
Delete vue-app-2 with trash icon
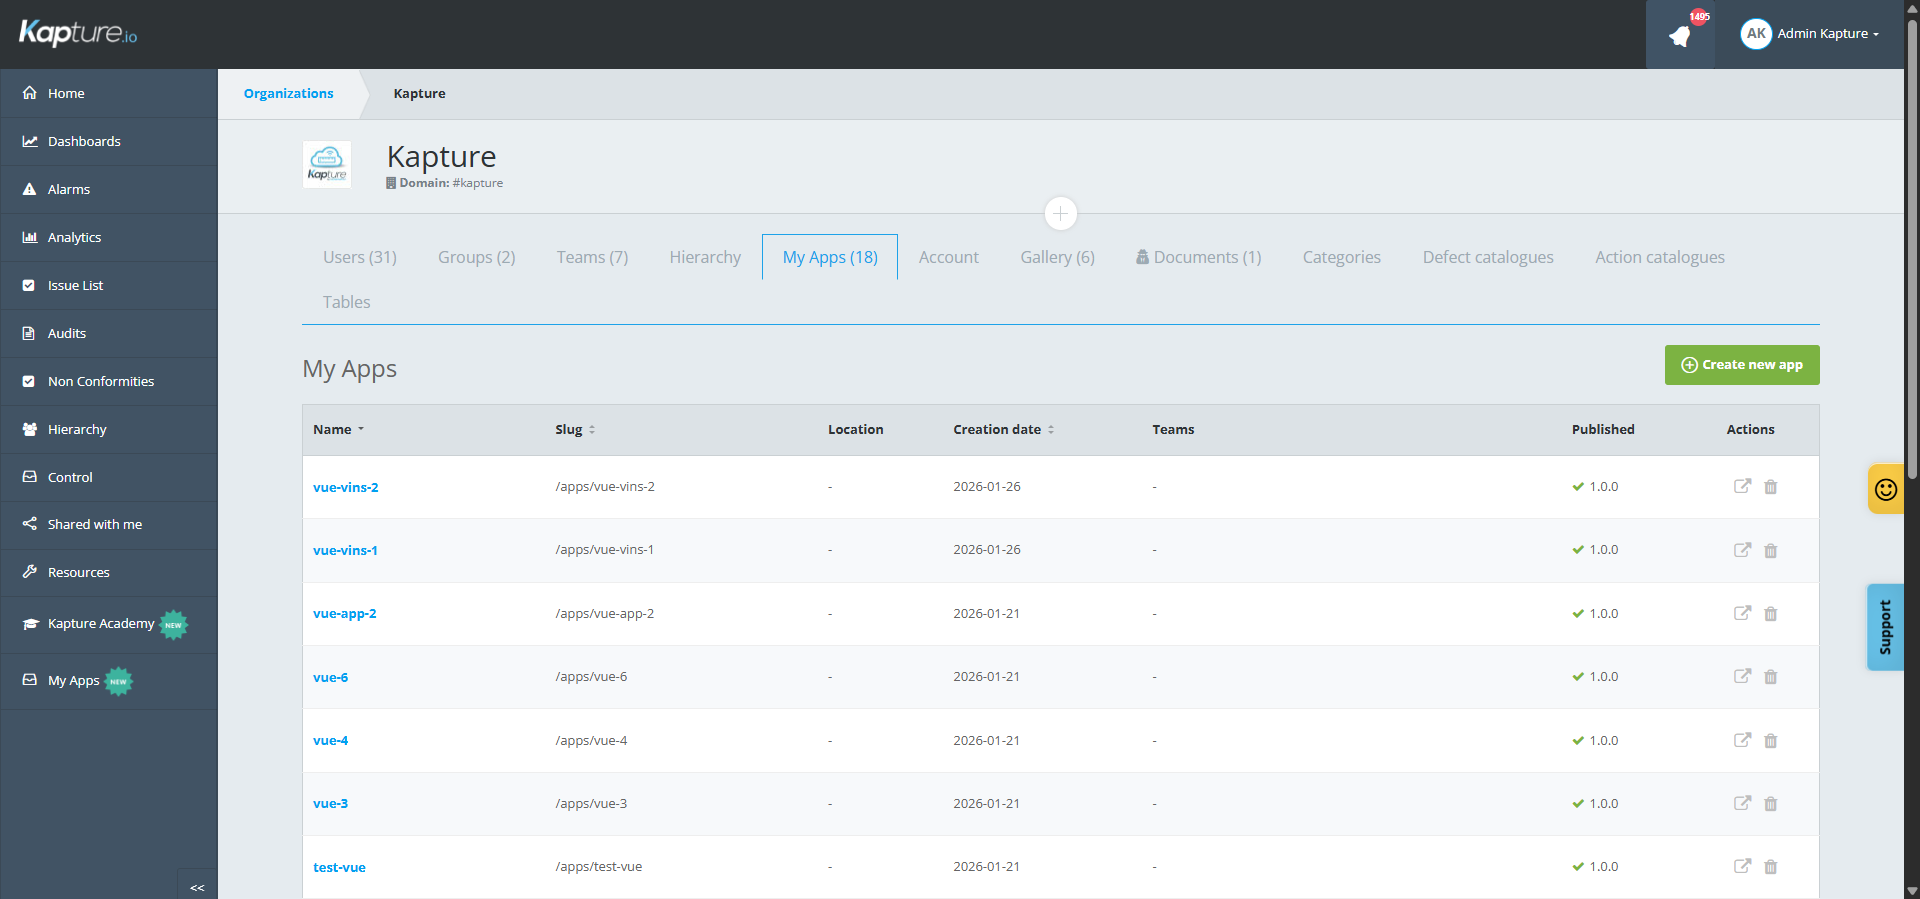point(1771,613)
